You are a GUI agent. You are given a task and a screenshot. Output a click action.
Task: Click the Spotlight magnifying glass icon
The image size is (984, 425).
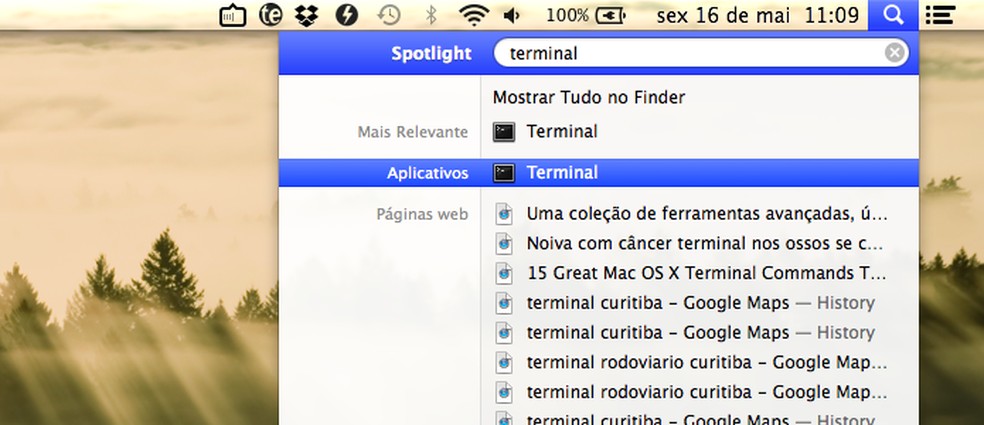[x=893, y=15]
